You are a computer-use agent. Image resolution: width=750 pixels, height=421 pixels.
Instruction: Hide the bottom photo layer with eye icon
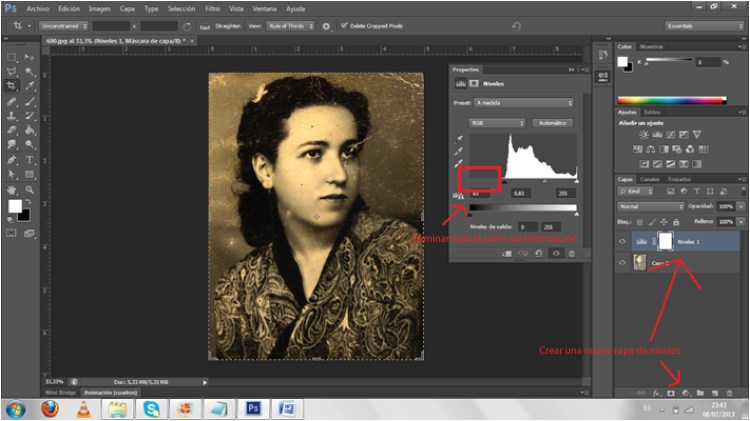pyautogui.click(x=623, y=263)
